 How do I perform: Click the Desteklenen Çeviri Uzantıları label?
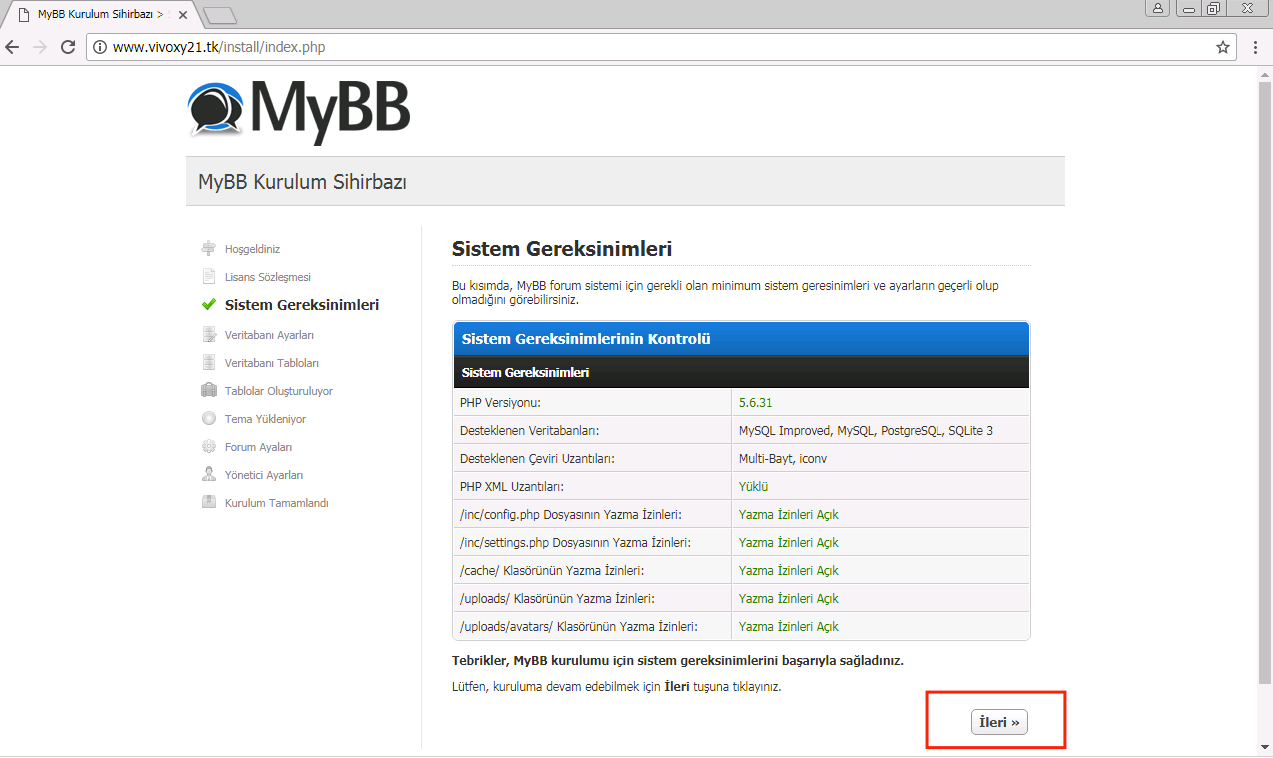[537, 459]
